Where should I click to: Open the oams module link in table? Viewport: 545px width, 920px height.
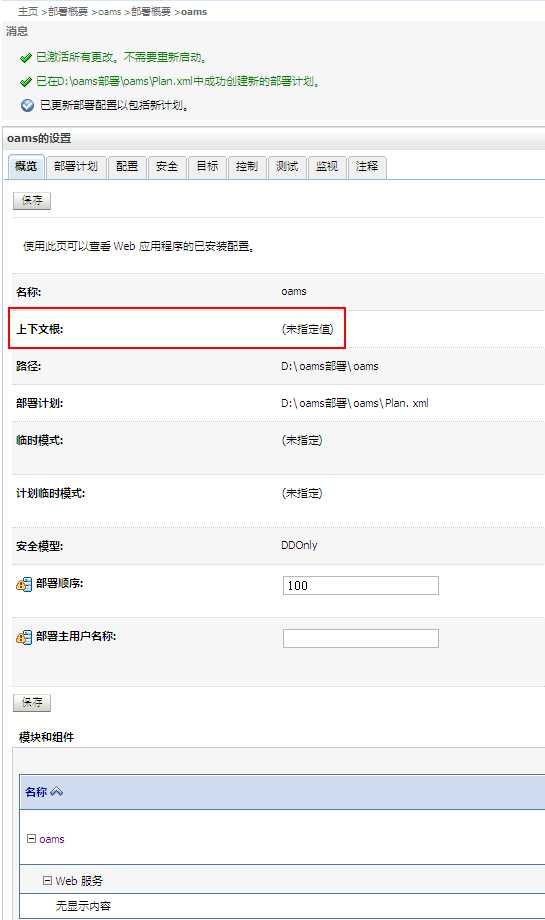(x=52, y=840)
